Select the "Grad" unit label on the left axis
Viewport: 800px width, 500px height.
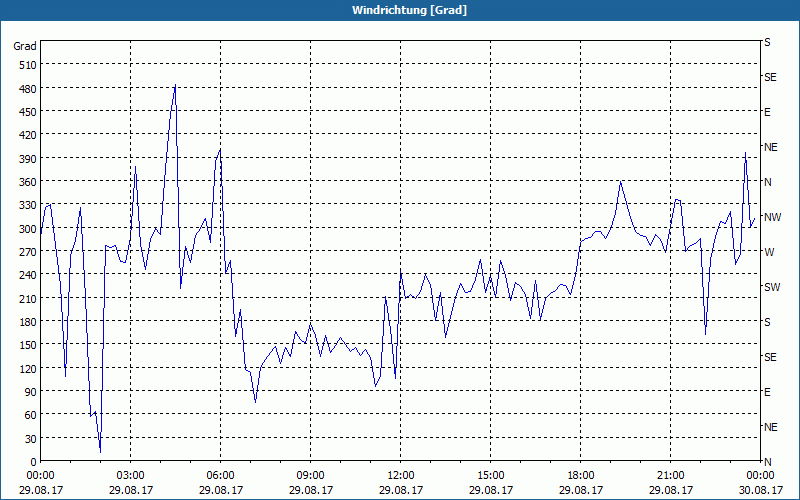pyautogui.click(x=25, y=46)
